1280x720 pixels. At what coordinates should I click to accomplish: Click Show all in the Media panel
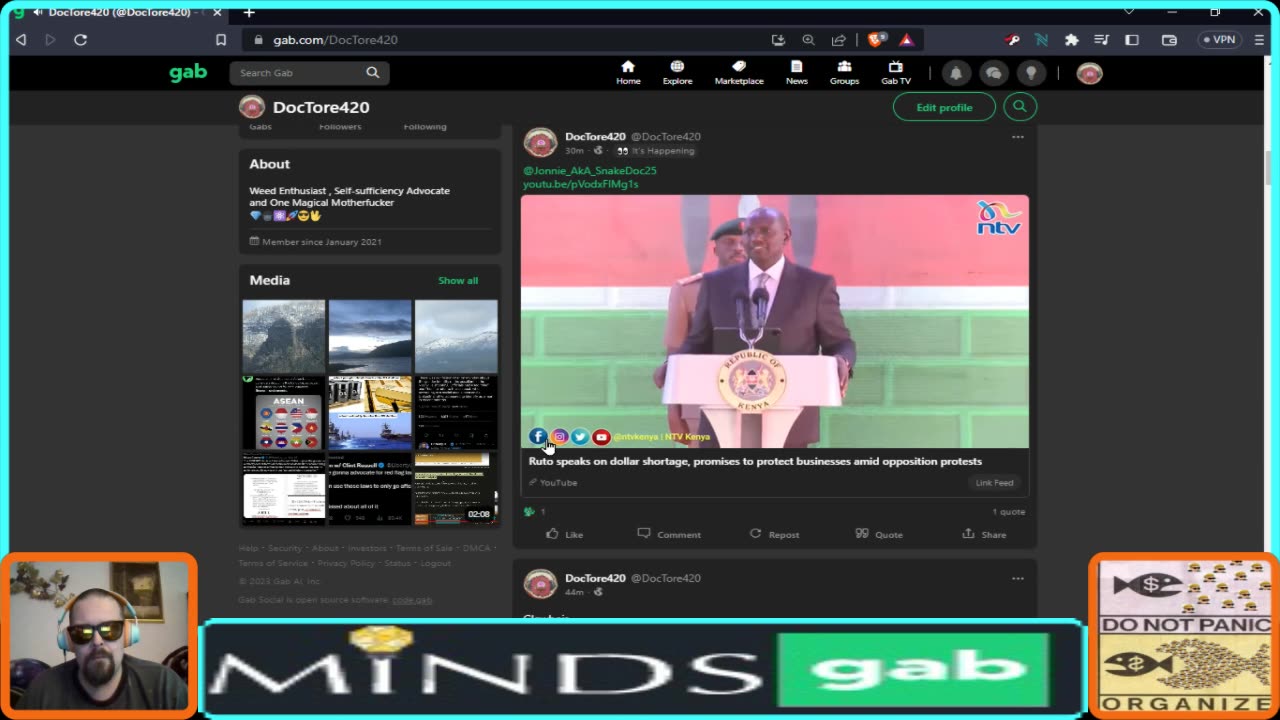[458, 281]
